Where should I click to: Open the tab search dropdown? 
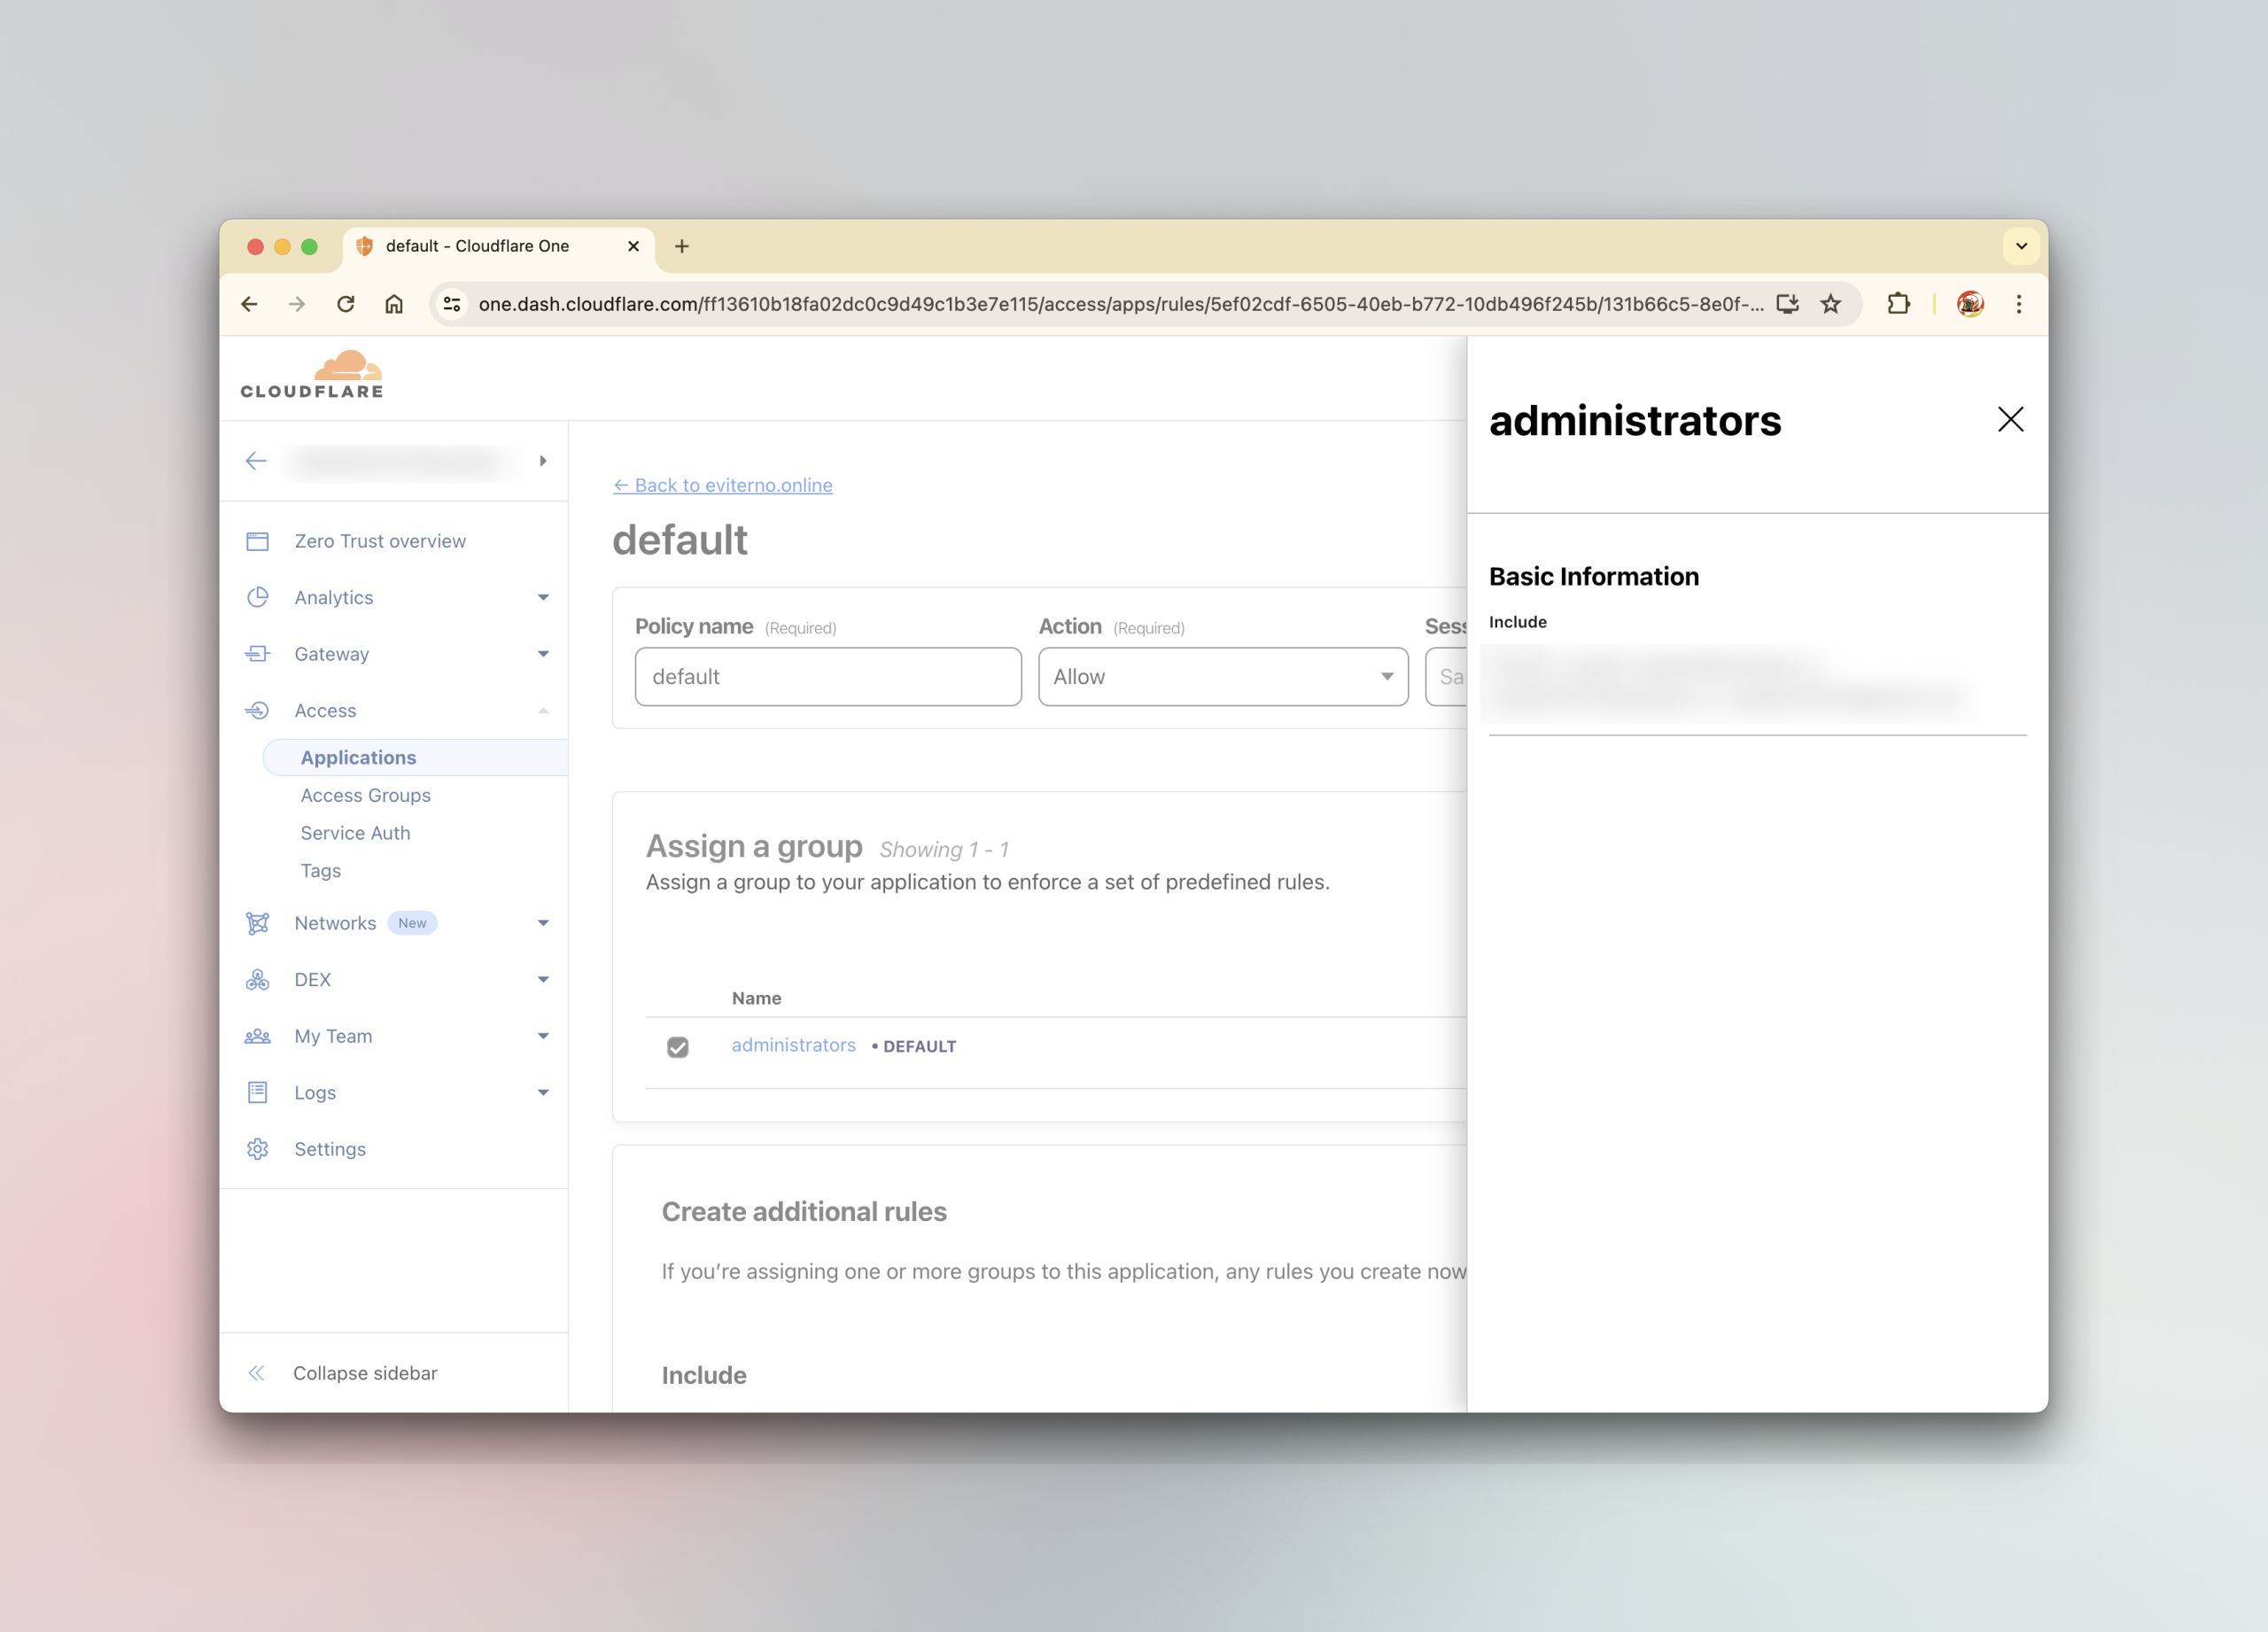tap(2021, 246)
